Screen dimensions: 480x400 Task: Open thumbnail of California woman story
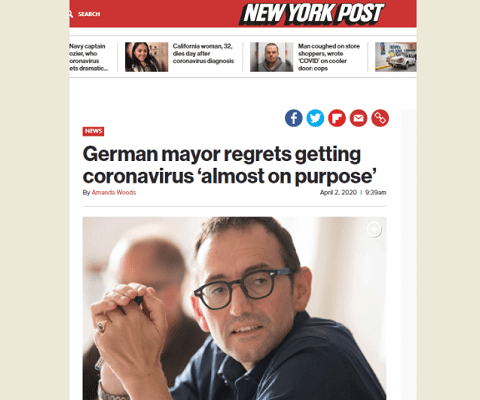pyautogui.click(x=147, y=57)
